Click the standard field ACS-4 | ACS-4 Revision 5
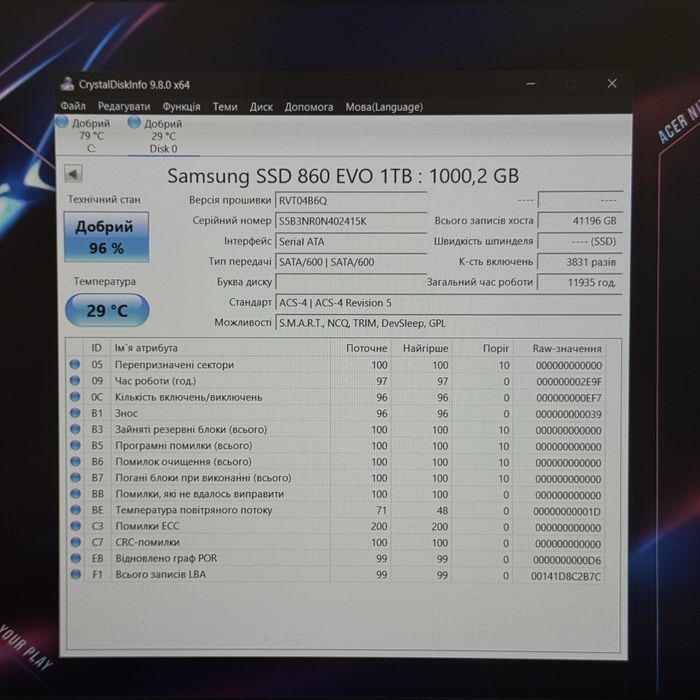The image size is (700, 700). coord(449,303)
